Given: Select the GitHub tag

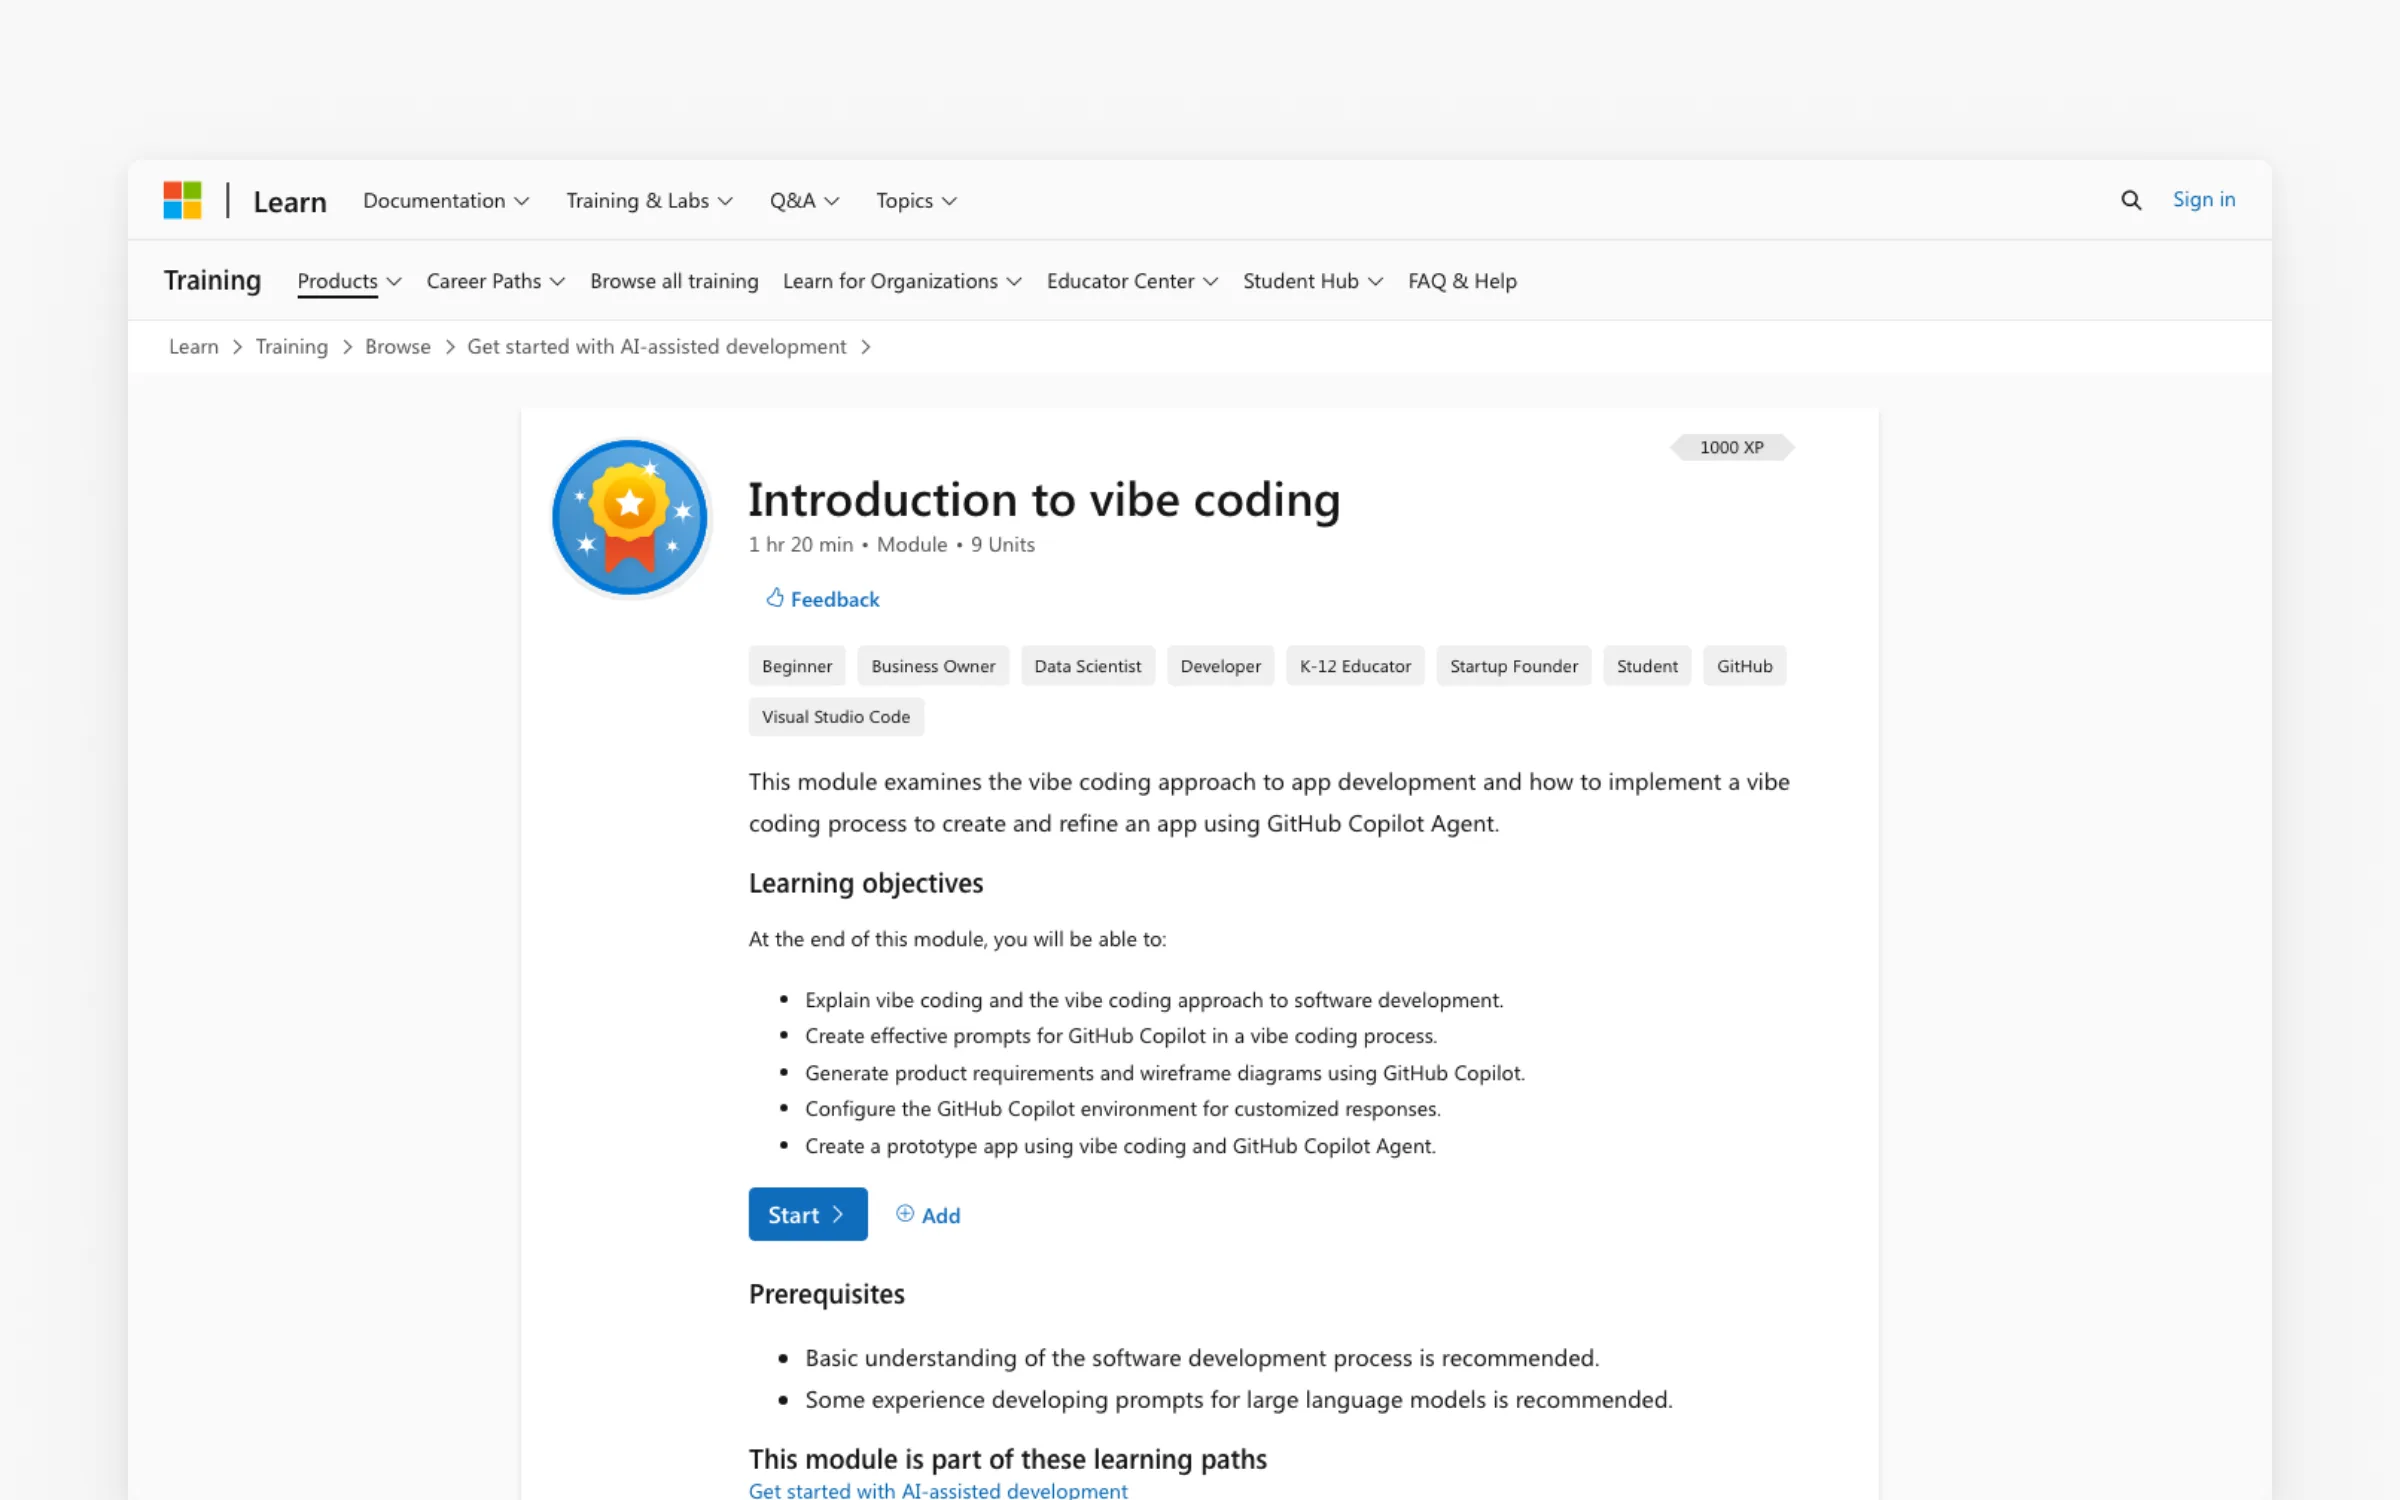Looking at the screenshot, I should coord(1744,666).
